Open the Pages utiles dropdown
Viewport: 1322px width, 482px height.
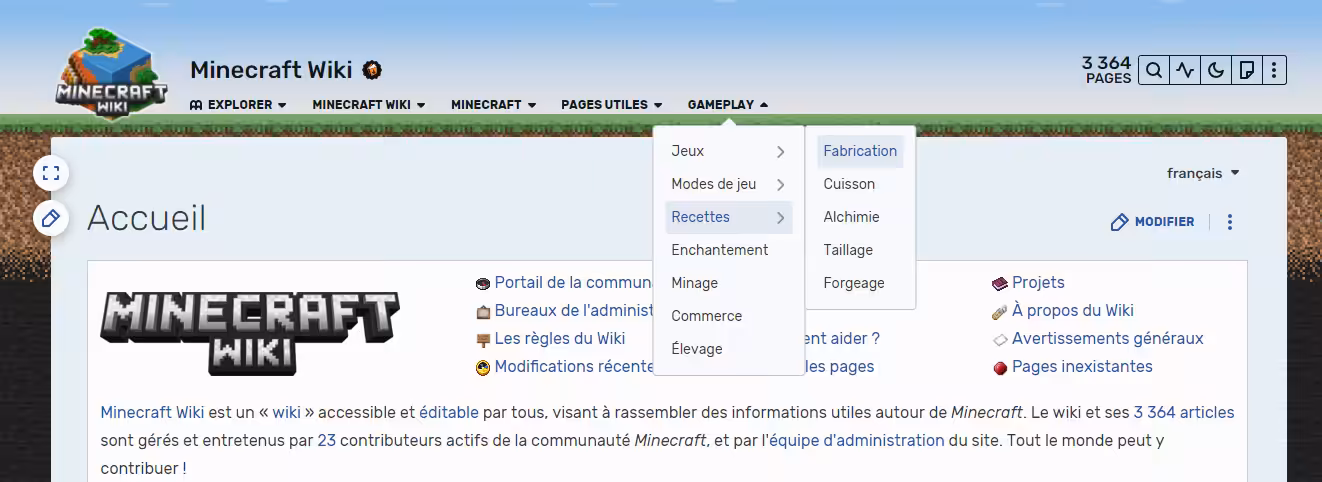tap(612, 104)
